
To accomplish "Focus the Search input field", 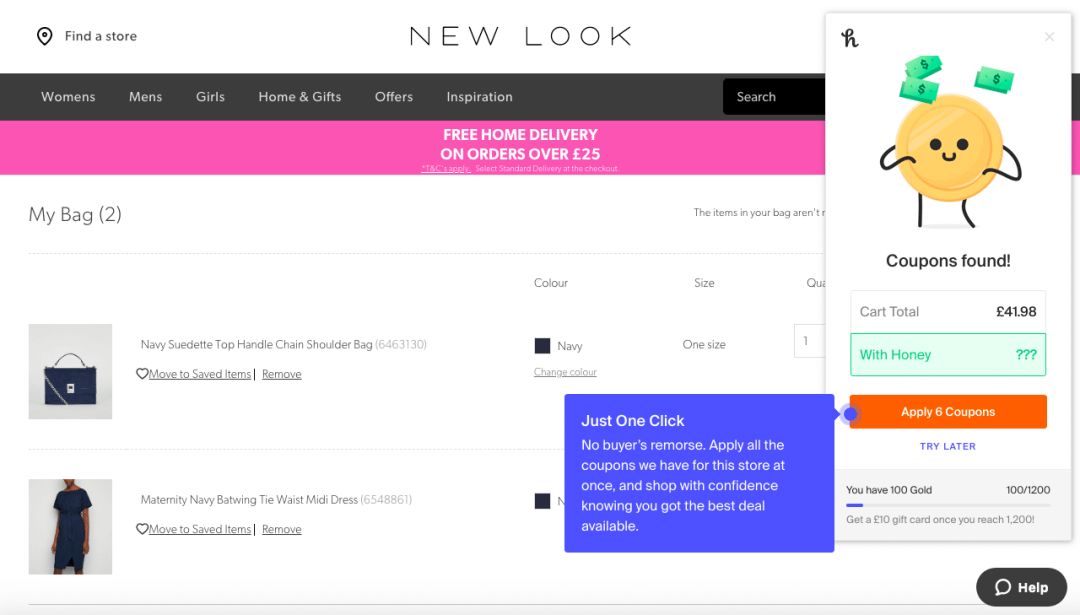I will point(774,96).
